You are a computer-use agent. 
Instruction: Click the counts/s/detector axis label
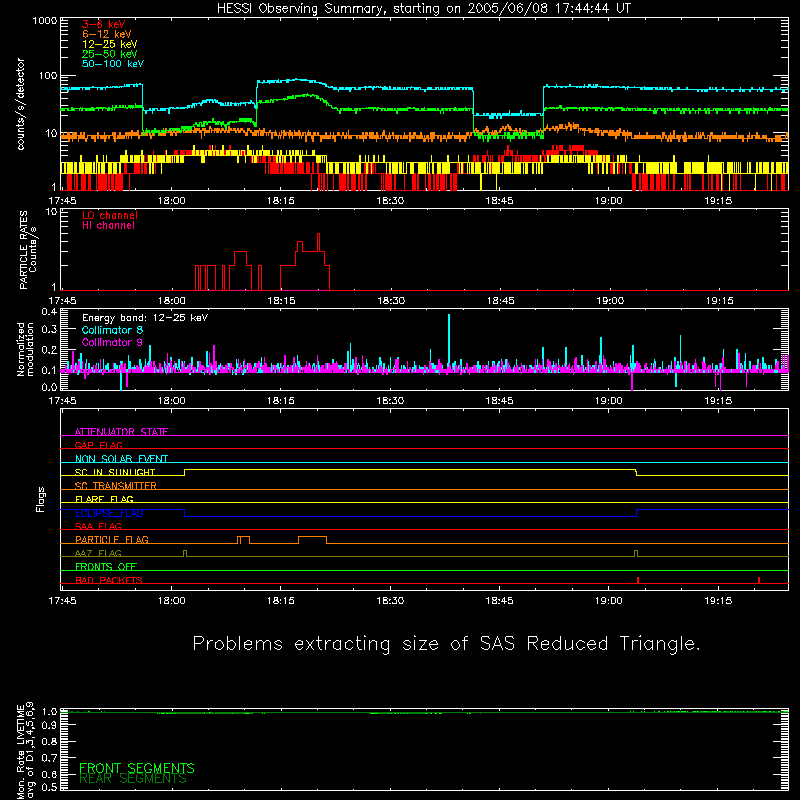point(21,104)
